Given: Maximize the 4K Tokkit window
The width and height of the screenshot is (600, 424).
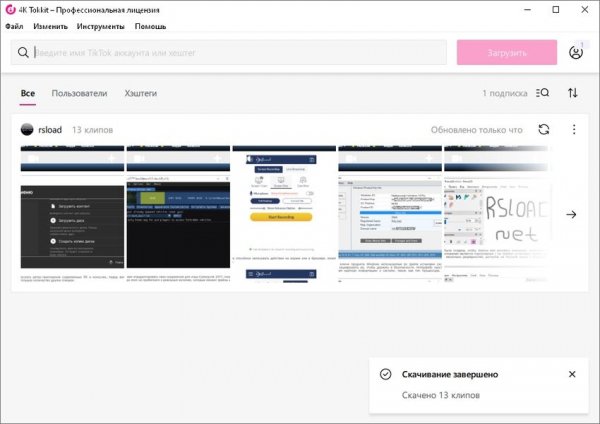Looking at the screenshot, I should (556, 10).
